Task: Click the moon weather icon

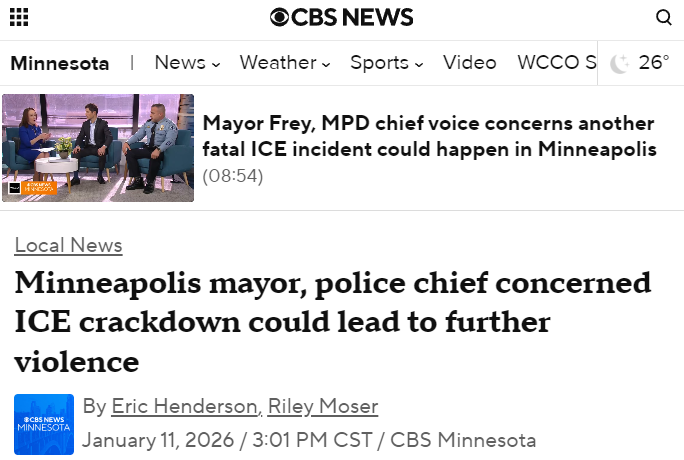Action: 621,63
